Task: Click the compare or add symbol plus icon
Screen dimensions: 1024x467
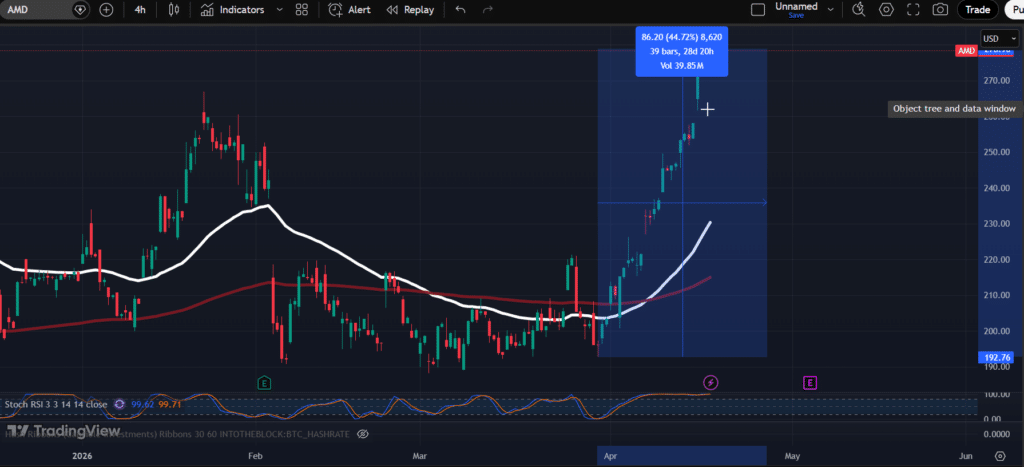Action: tap(107, 10)
